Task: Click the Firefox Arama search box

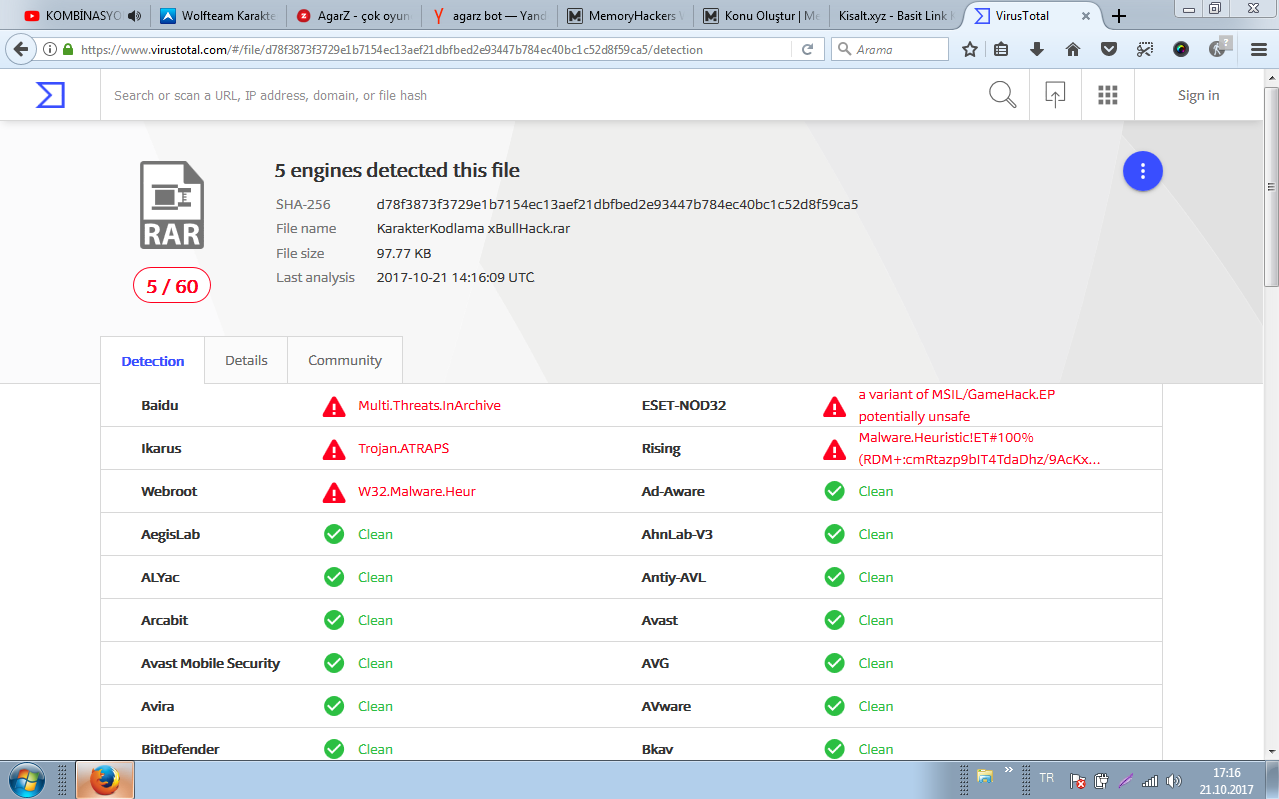Action: pyautogui.click(x=890, y=49)
